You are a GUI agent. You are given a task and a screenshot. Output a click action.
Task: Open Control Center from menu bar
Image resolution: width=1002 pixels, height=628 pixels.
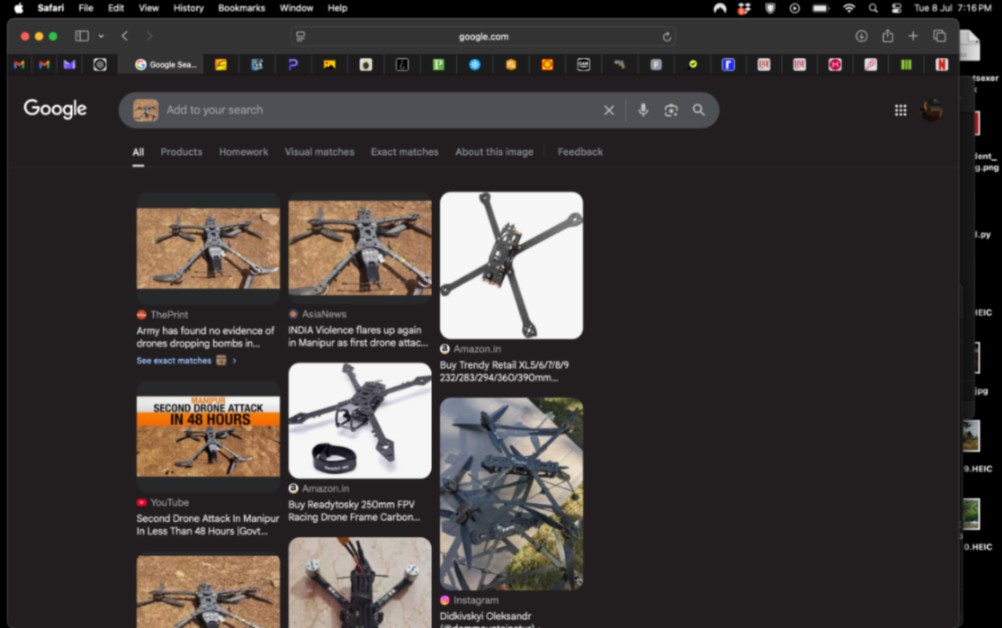(x=897, y=8)
